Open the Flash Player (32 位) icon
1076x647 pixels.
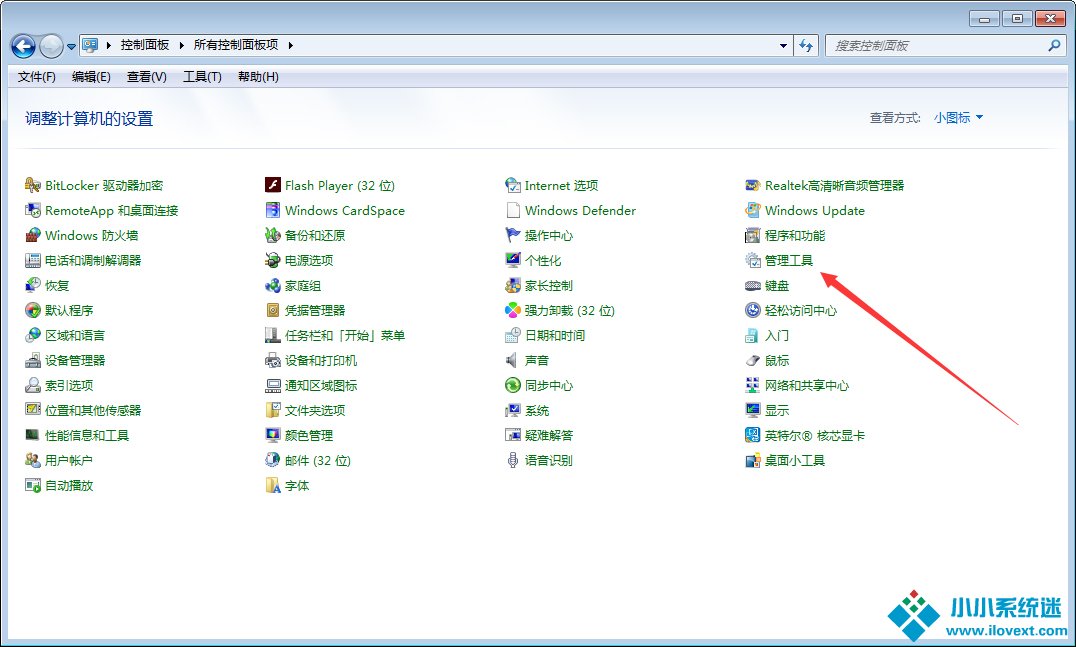(272, 185)
